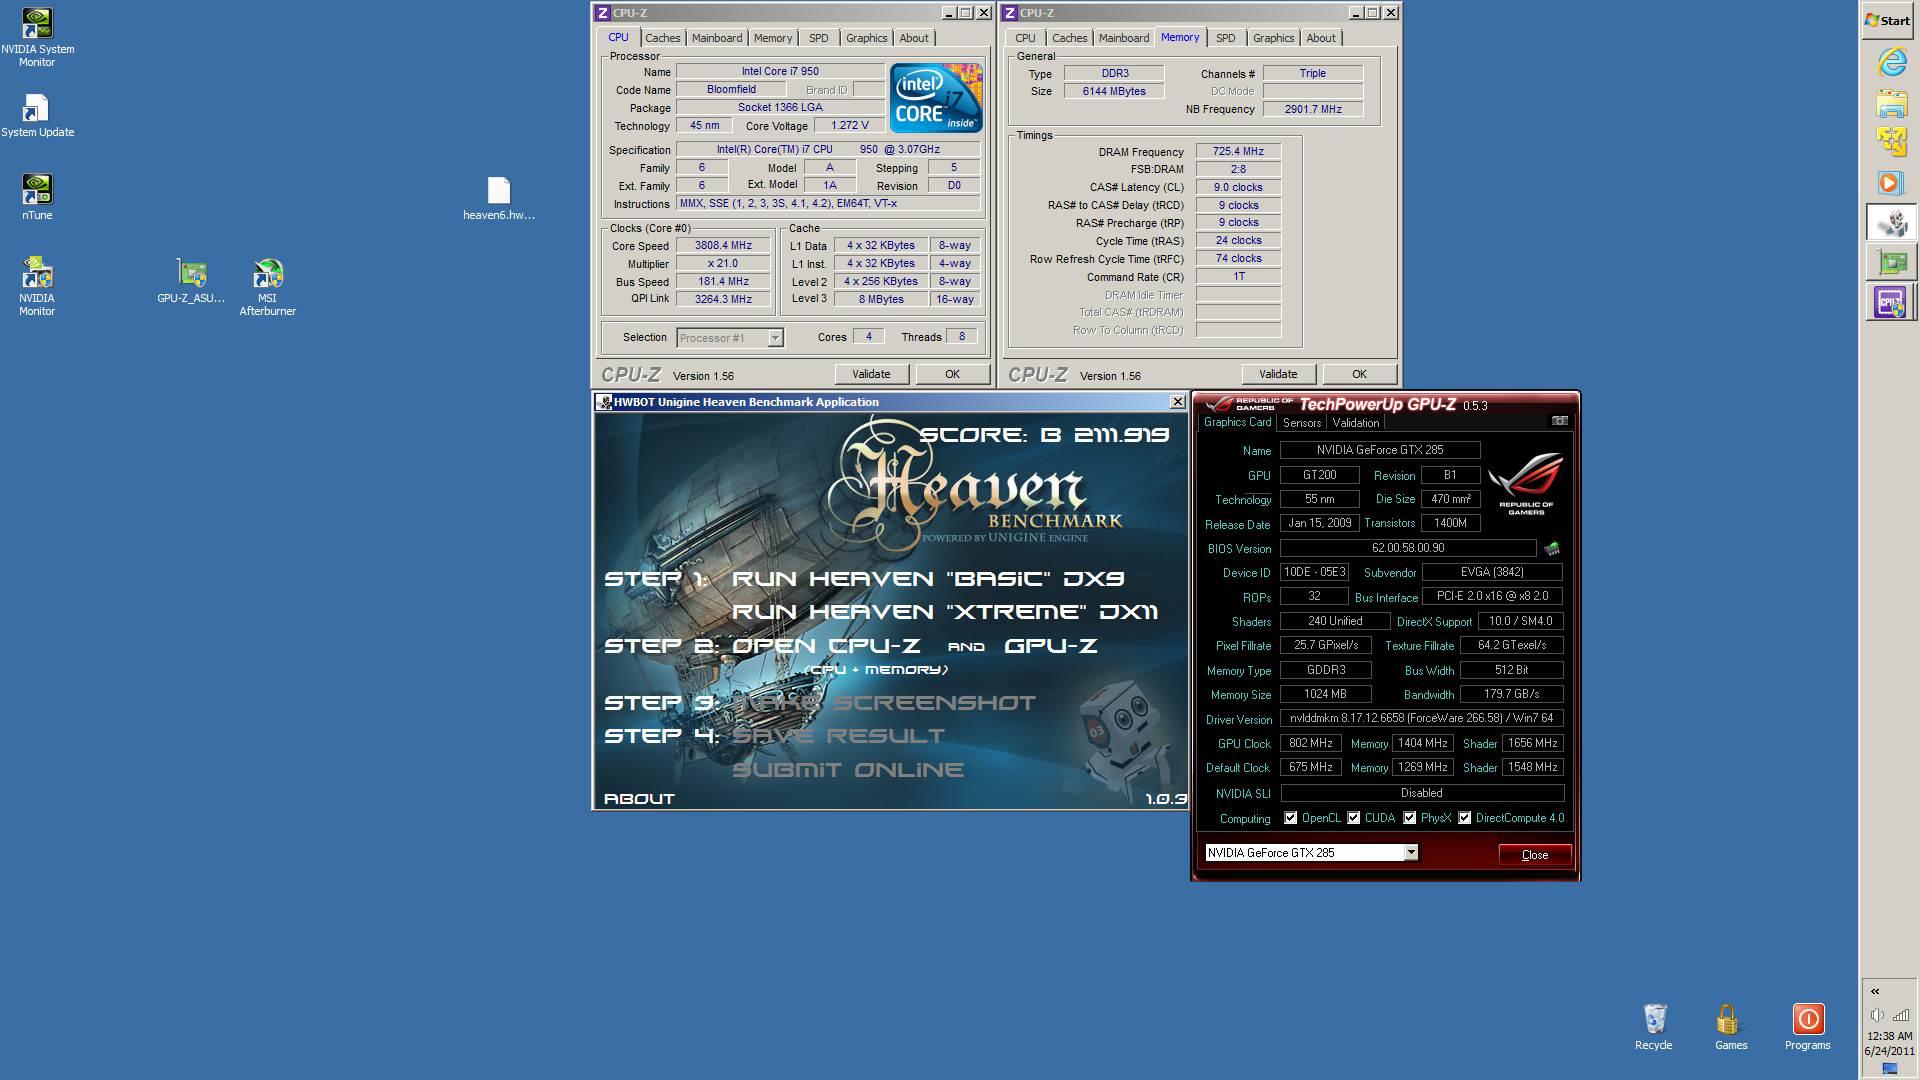Viewport: 1920px width, 1080px height.
Task: Open volume control in system tray
Action: pyautogui.click(x=1877, y=1015)
